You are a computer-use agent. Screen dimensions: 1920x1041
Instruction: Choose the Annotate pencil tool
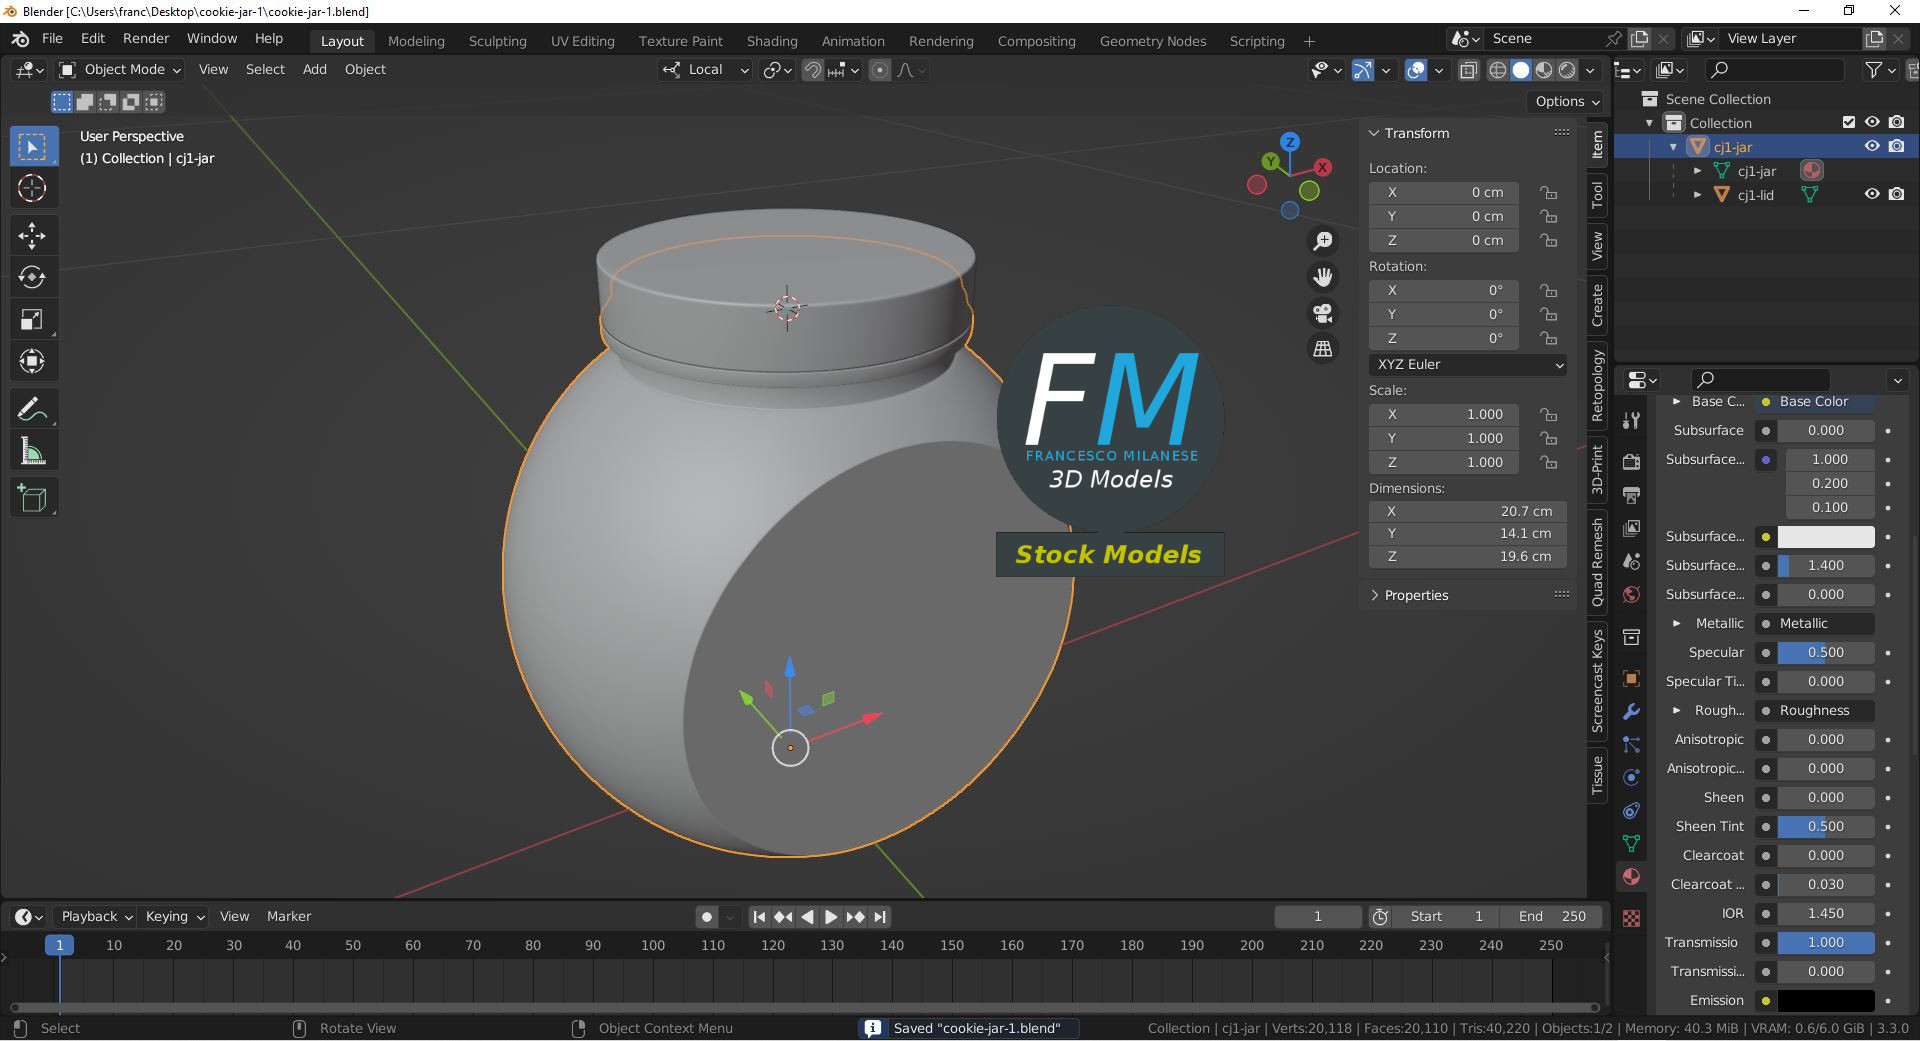32,410
